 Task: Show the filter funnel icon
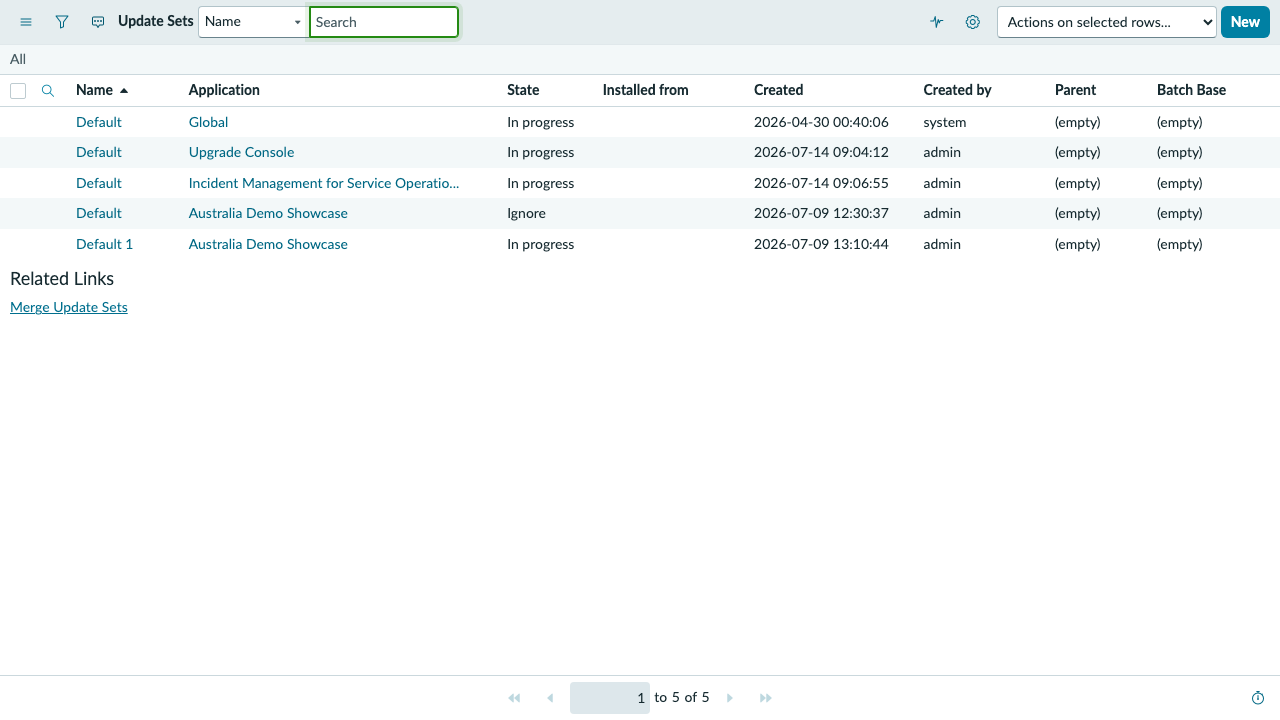coord(62,22)
